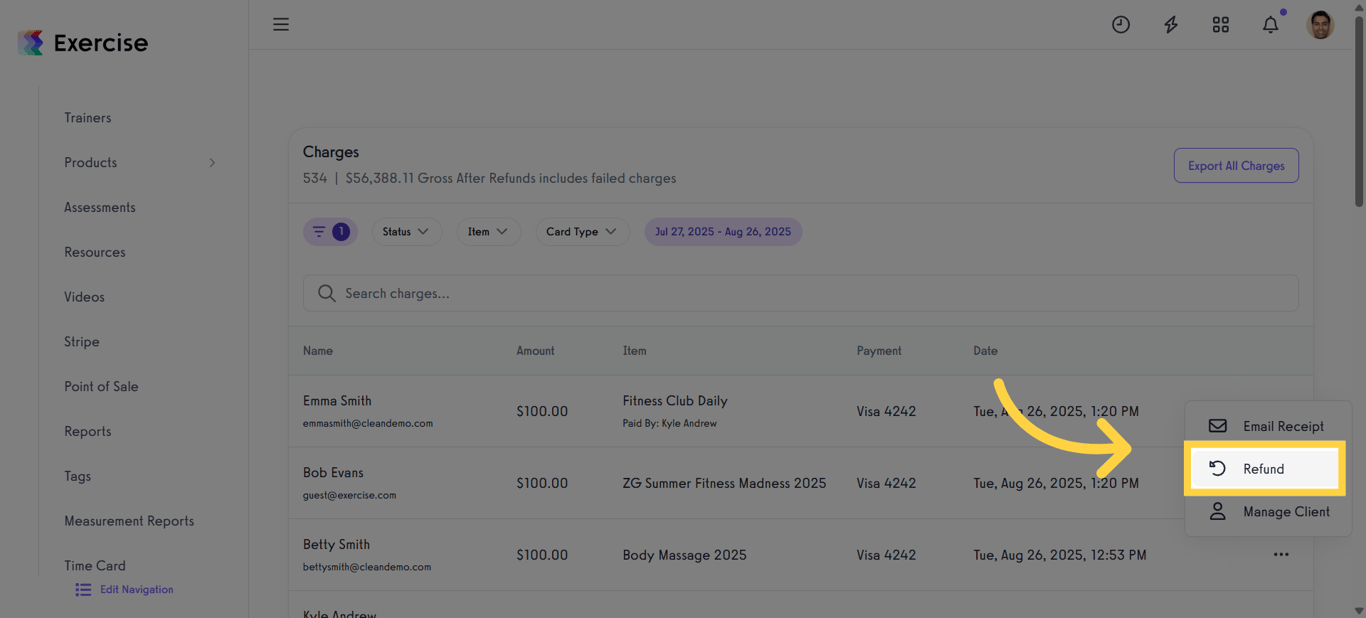Choose Email Receipt in context menu
Image resolution: width=1366 pixels, height=618 pixels.
pos(1282,426)
